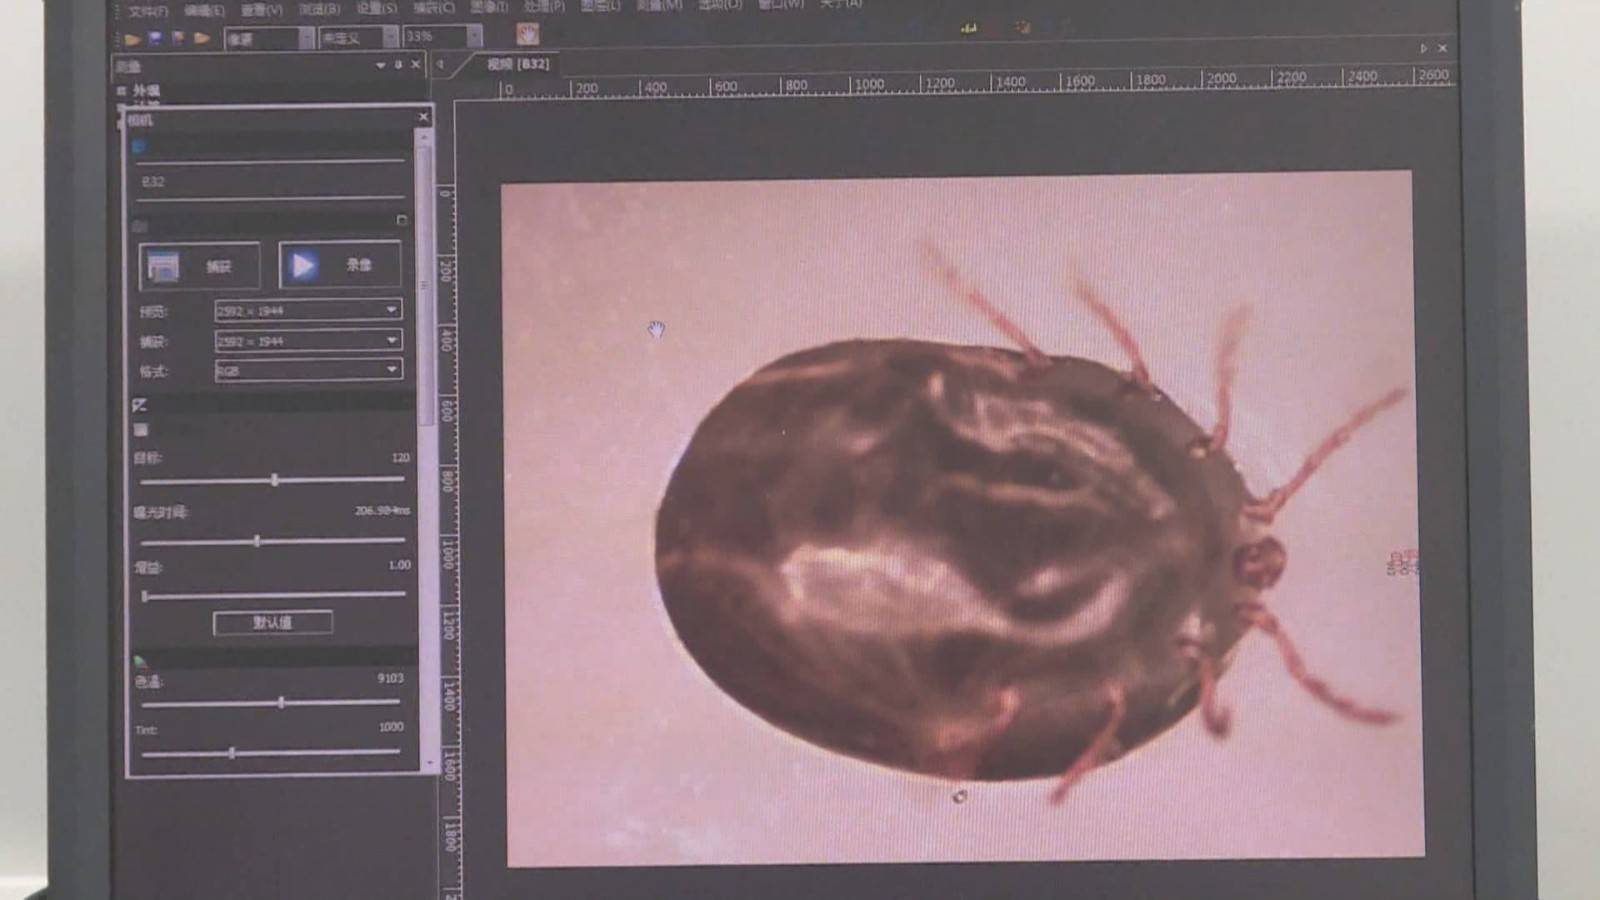The image size is (1600, 900).
Task: Pin the left side panel
Action: [x=398, y=65]
